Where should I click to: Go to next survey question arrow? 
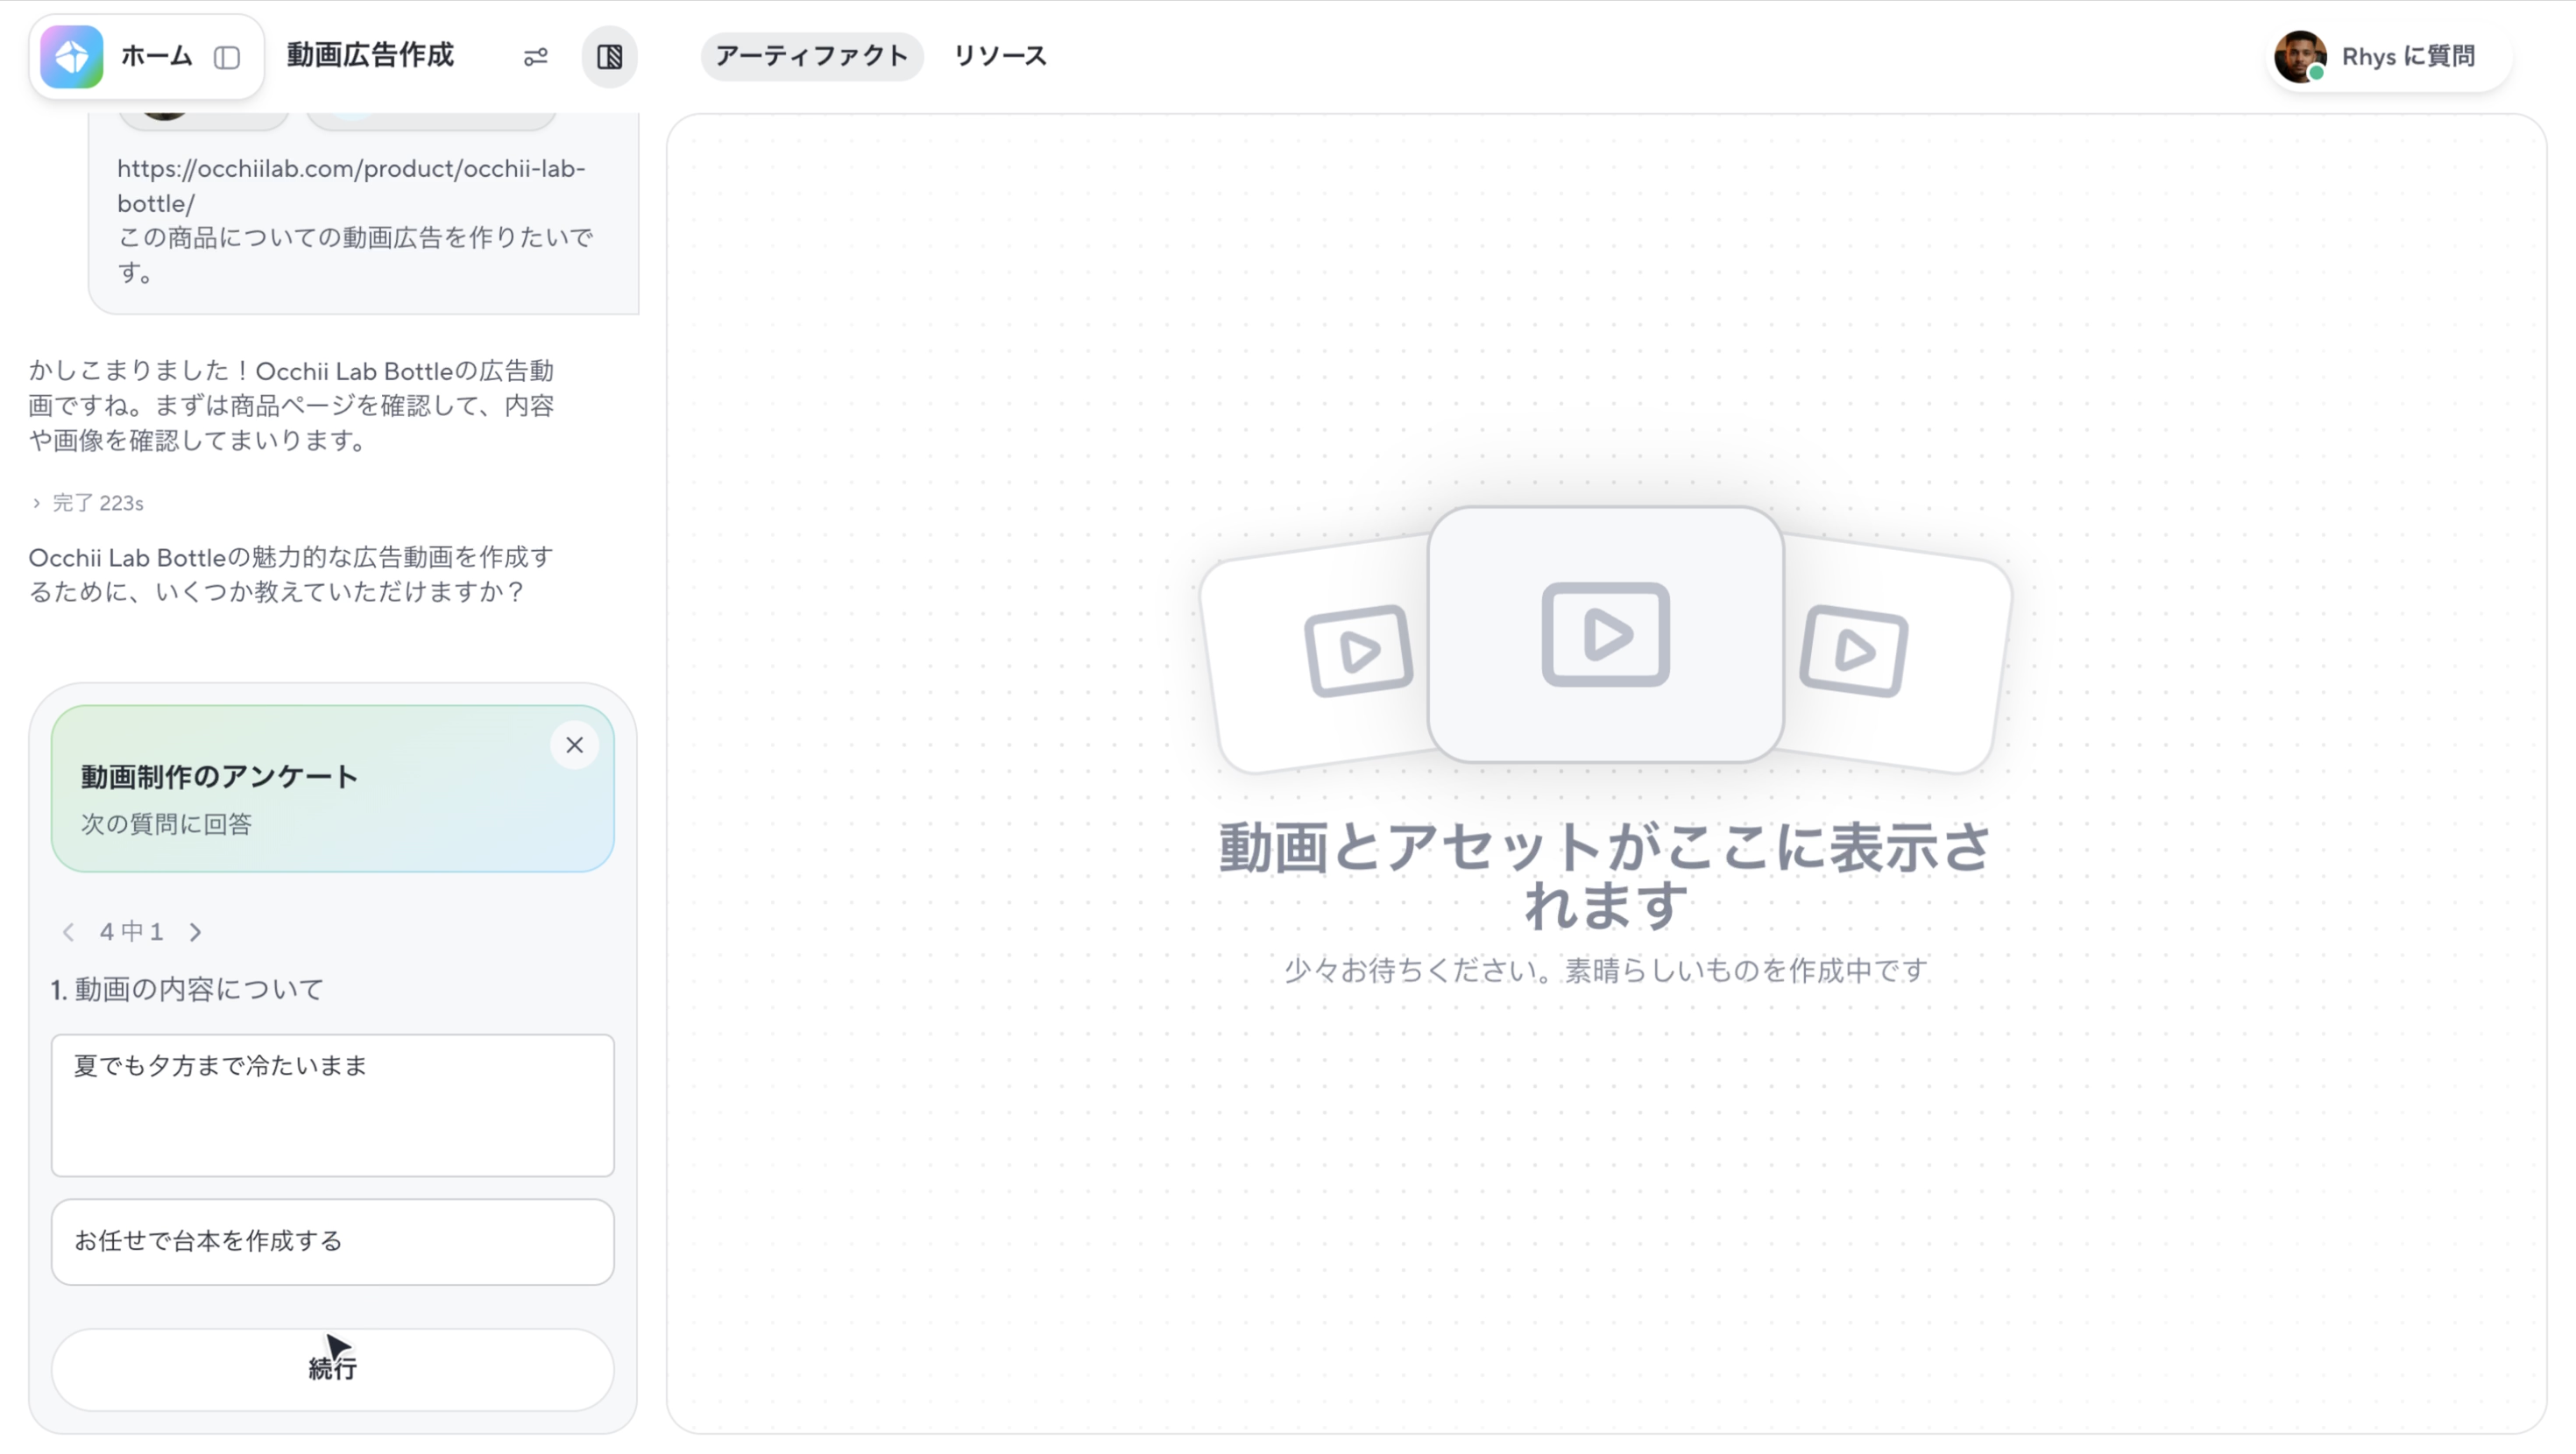pos(195,932)
